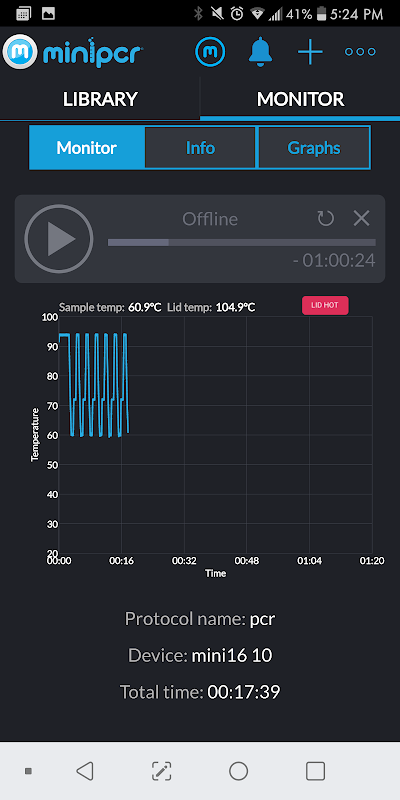400x800 pixels.
Task: Tap the screenshot capture icon in navbar
Action: click(x=162, y=771)
